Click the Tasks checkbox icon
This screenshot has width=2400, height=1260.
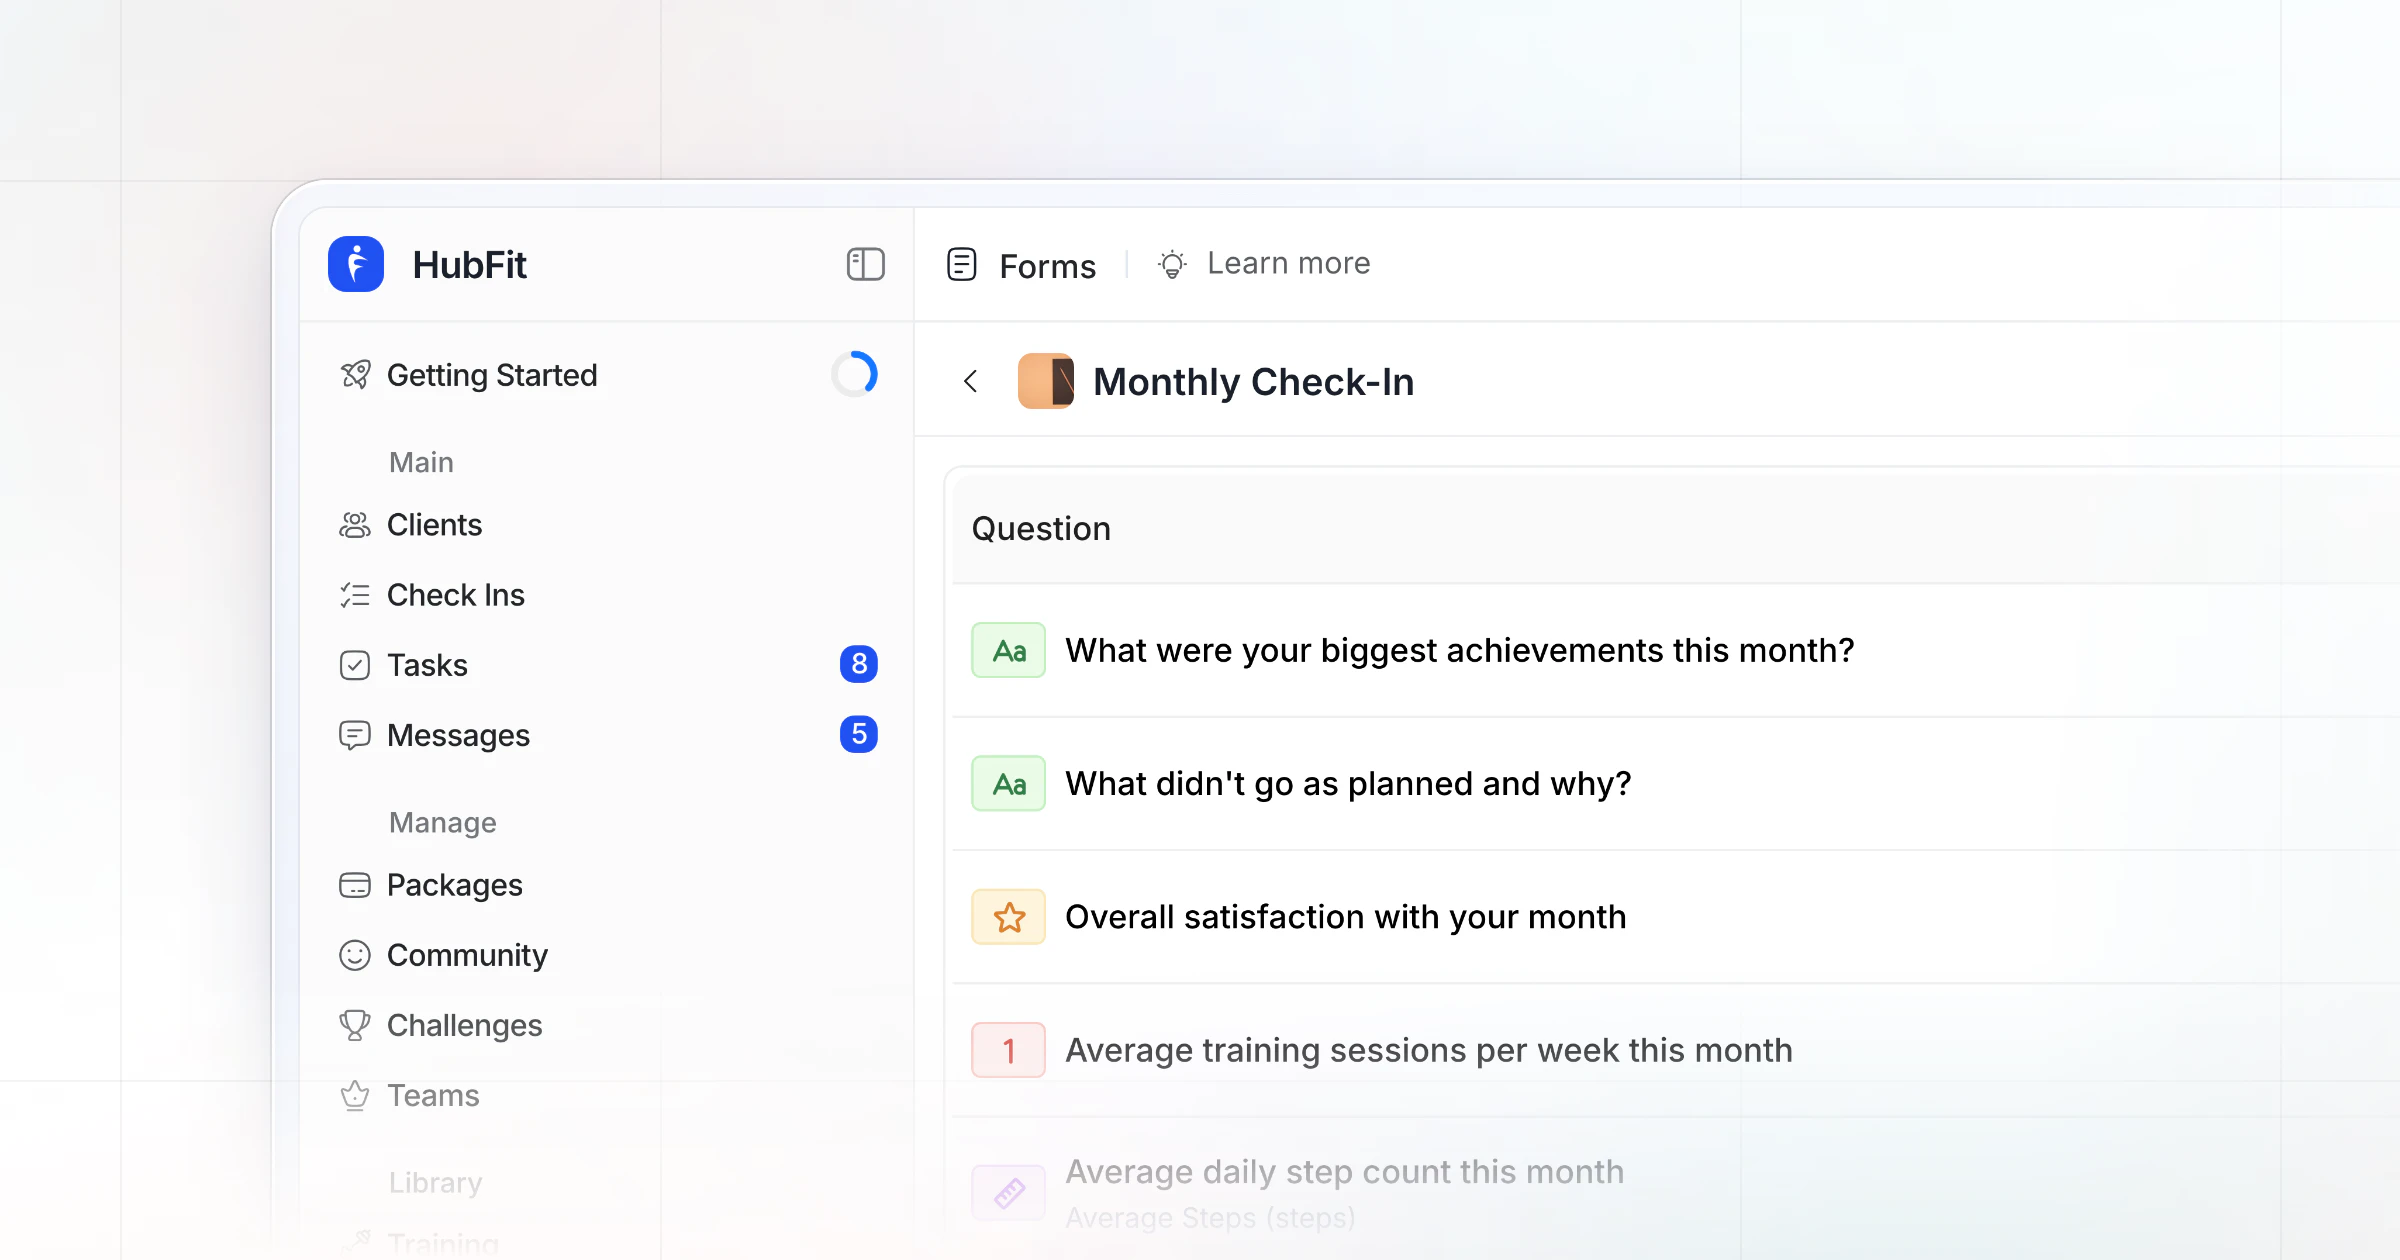point(355,665)
